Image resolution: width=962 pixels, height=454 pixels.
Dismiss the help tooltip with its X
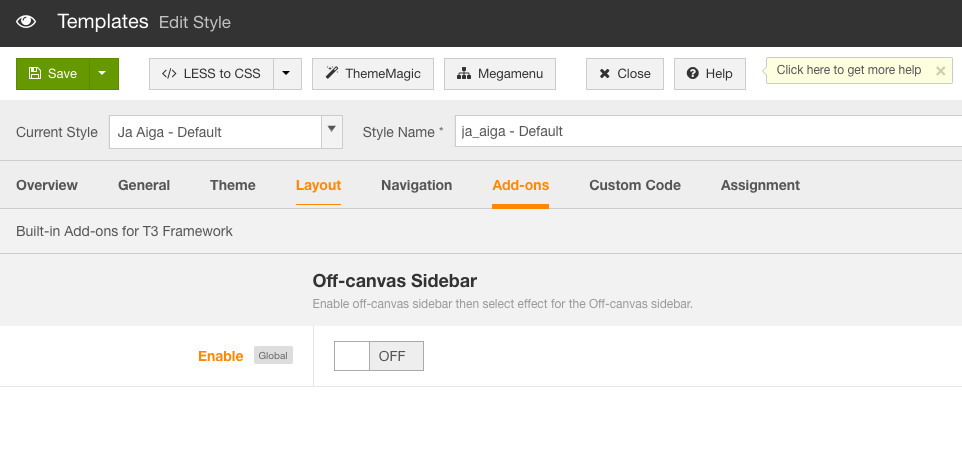click(x=940, y=71)
